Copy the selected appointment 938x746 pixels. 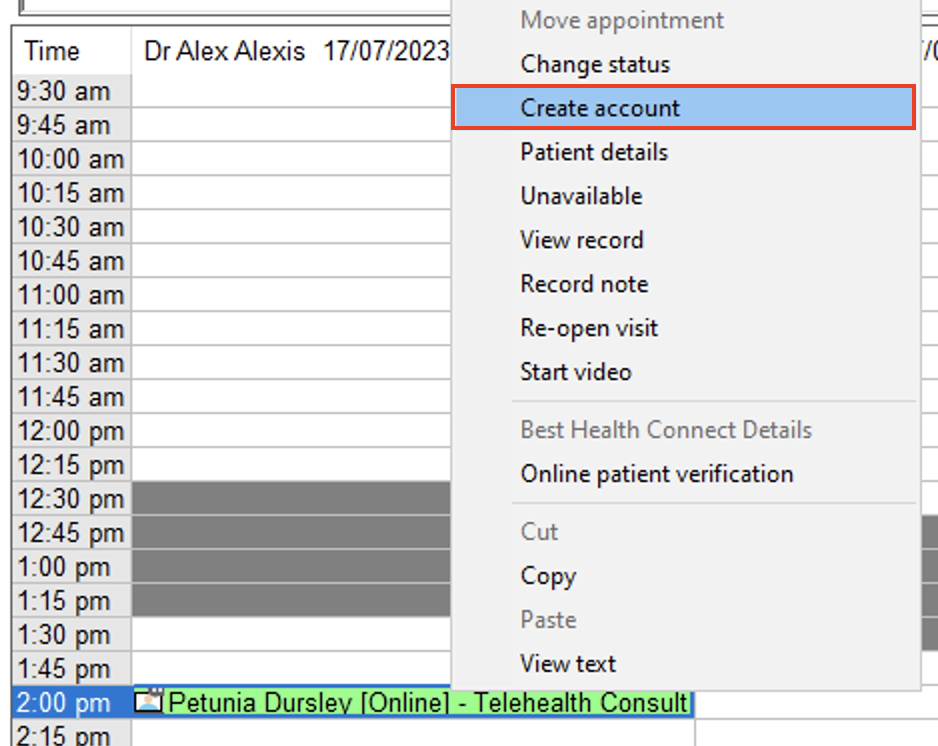click(x=548, y=576)
